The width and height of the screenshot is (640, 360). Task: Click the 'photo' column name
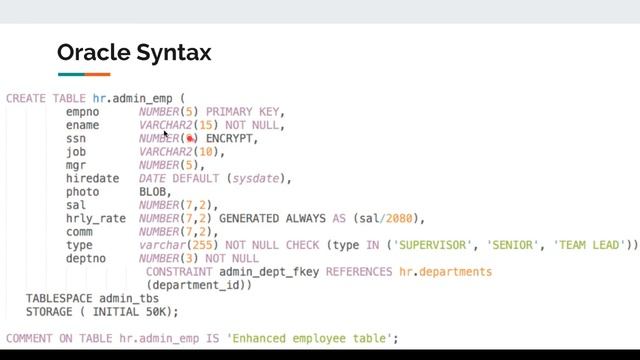pyautogui.click(x=82, y=192)
